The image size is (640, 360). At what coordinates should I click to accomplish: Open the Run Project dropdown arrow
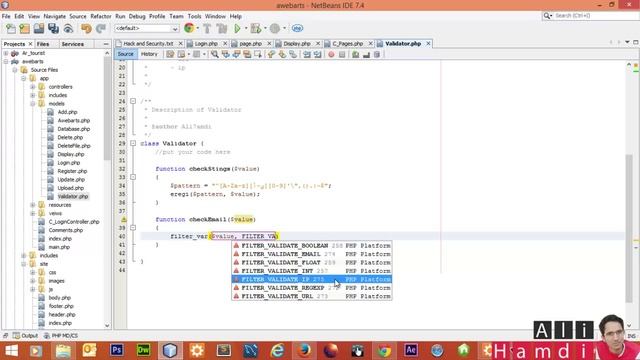pyautogui.click(x=246, y=29)
